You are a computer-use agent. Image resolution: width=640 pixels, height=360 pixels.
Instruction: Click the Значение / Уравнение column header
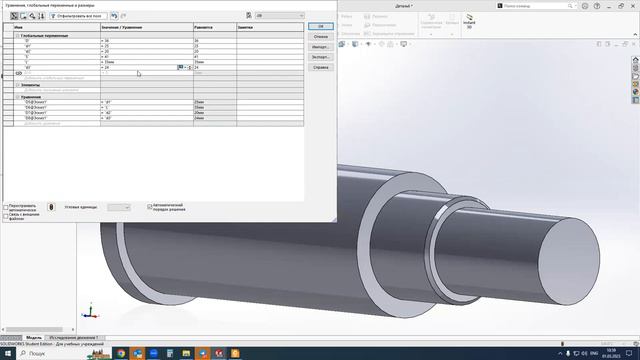[147, 27]
